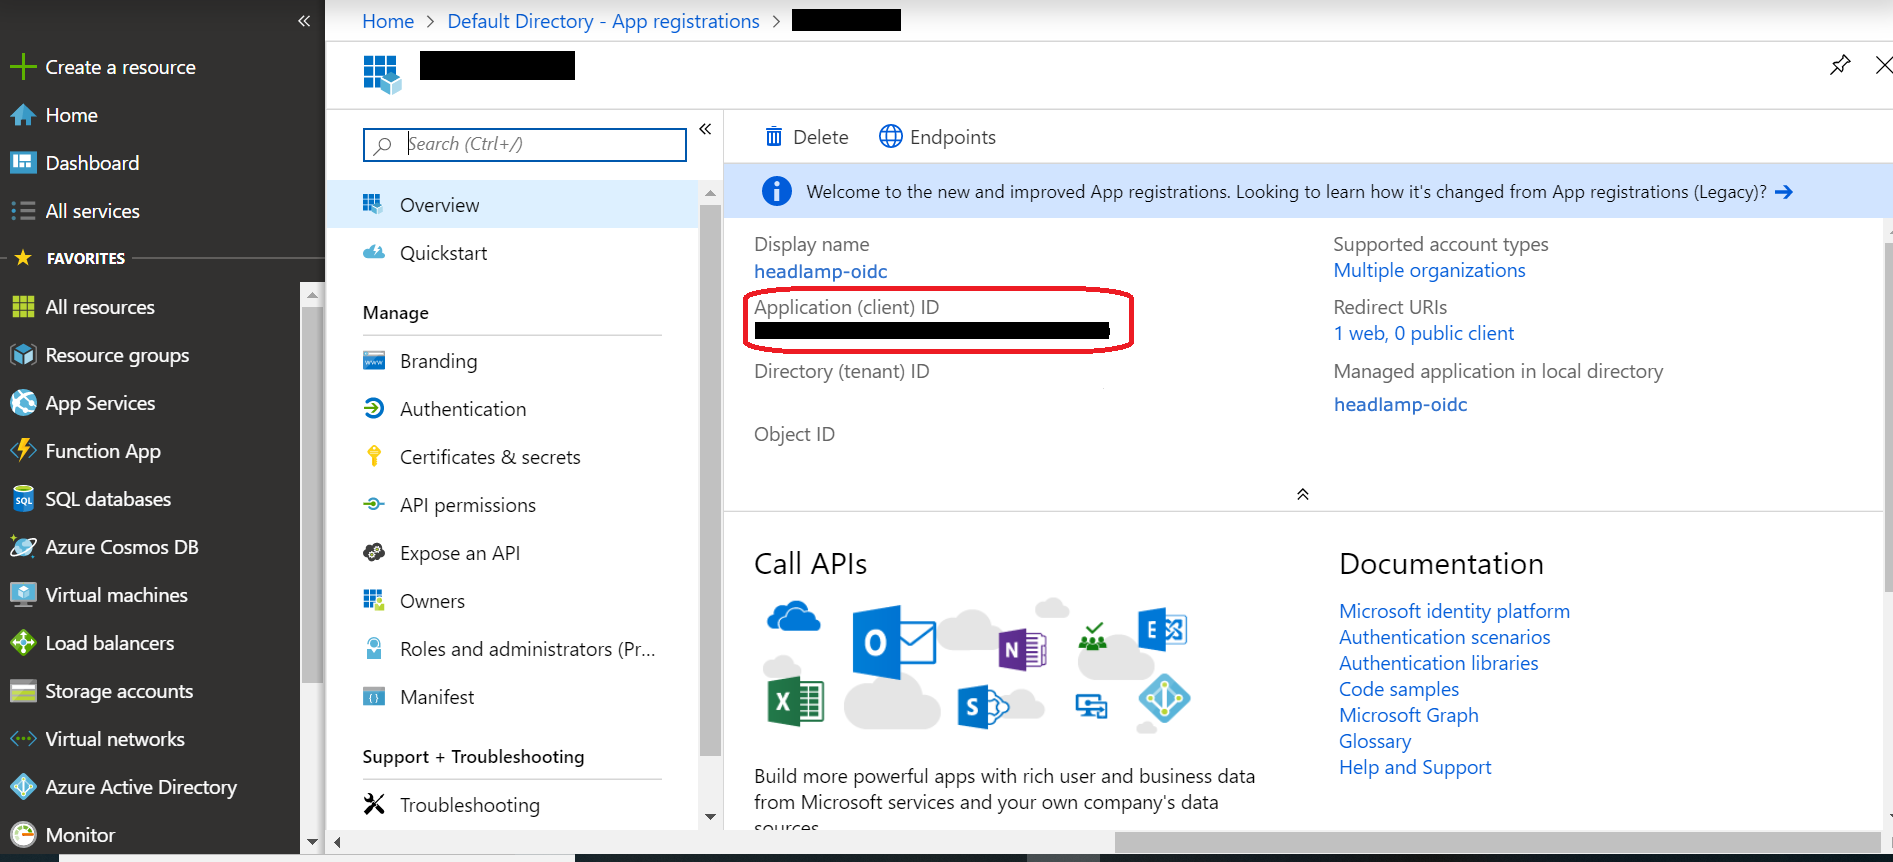
Task: Click the OneDrive cloud icon in Call APIs
Action: click(793, 617)
